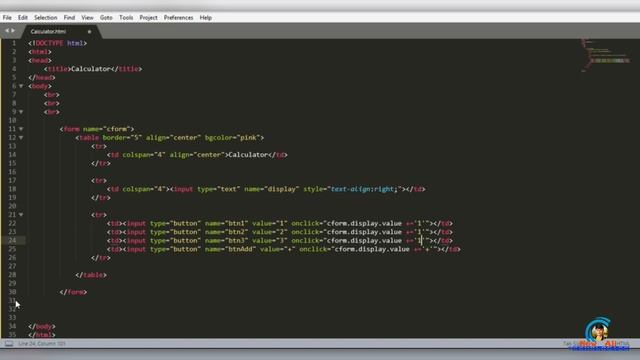Click the HTML syntax label in status bar
Image resolution: width=640 pixels, height=360 pixels.
pyautogui.click(x=623, y=344)
